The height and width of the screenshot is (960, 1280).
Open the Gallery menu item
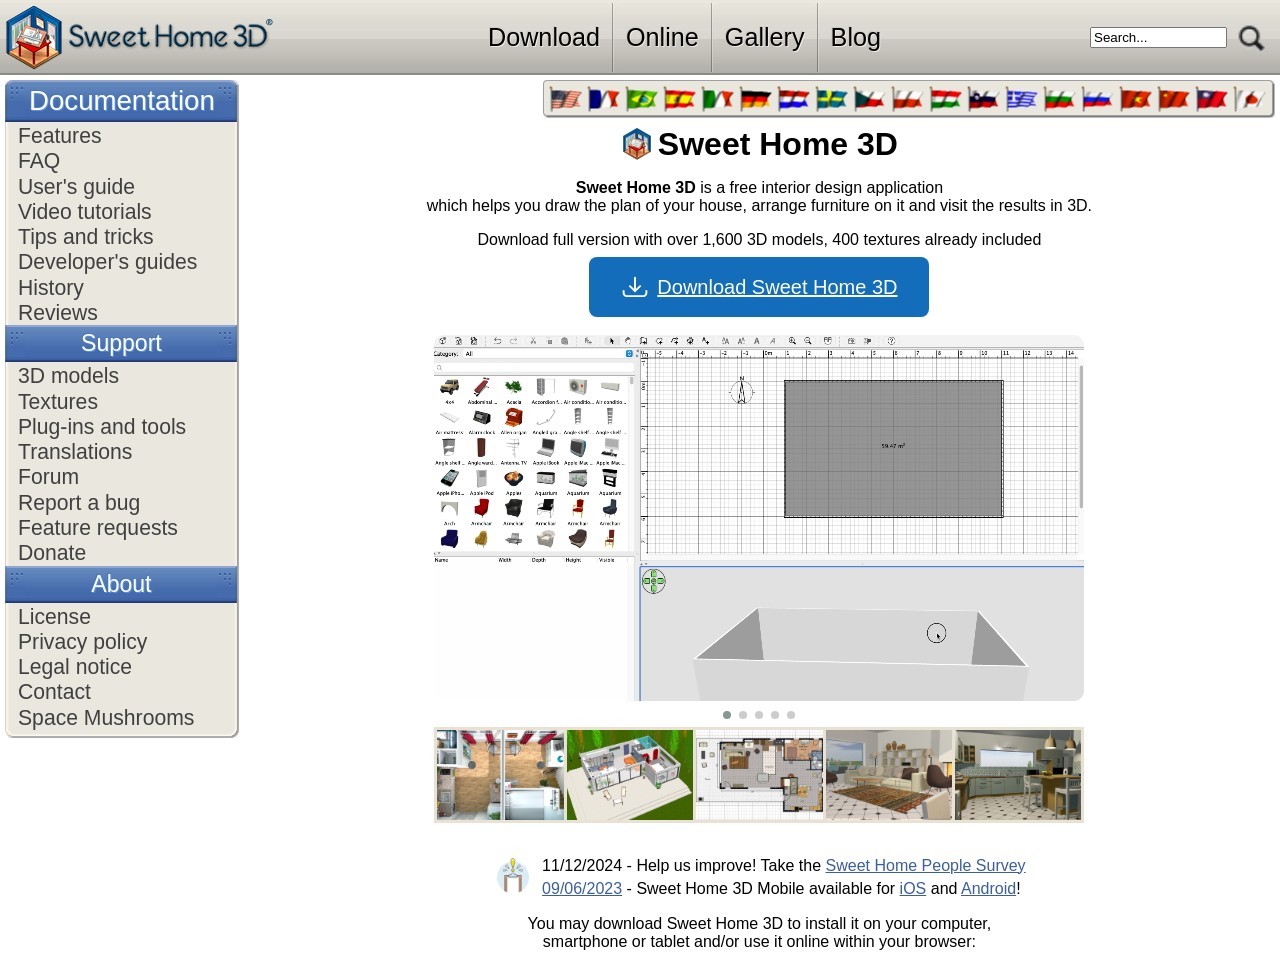(x=764, y=37)
